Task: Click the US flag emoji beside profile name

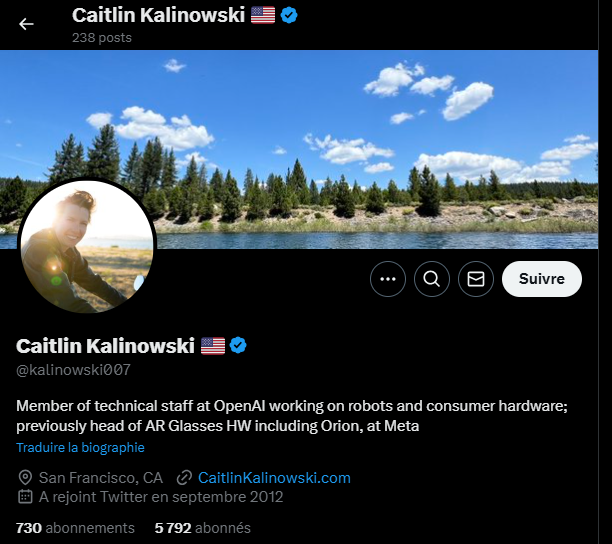Action: click(213, 346)
